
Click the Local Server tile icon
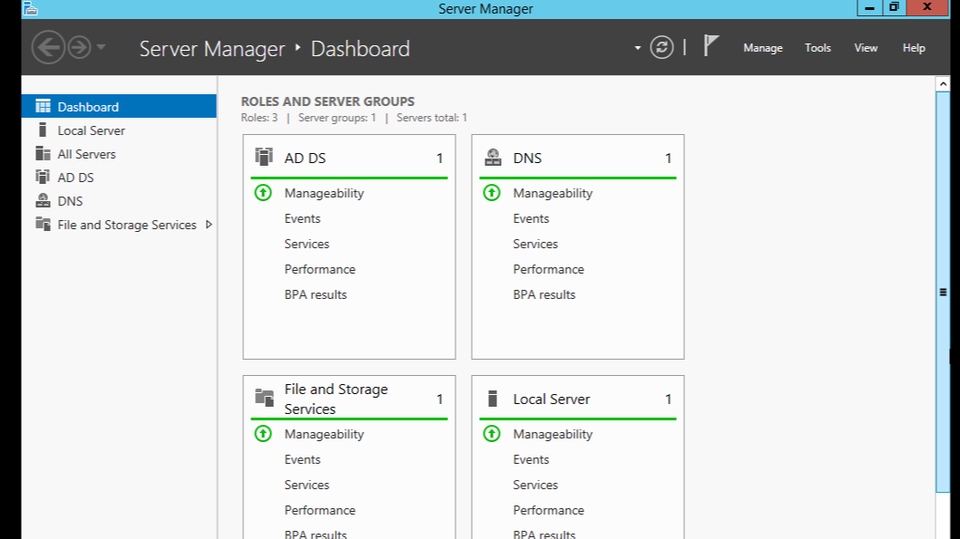tap(492, 399)
